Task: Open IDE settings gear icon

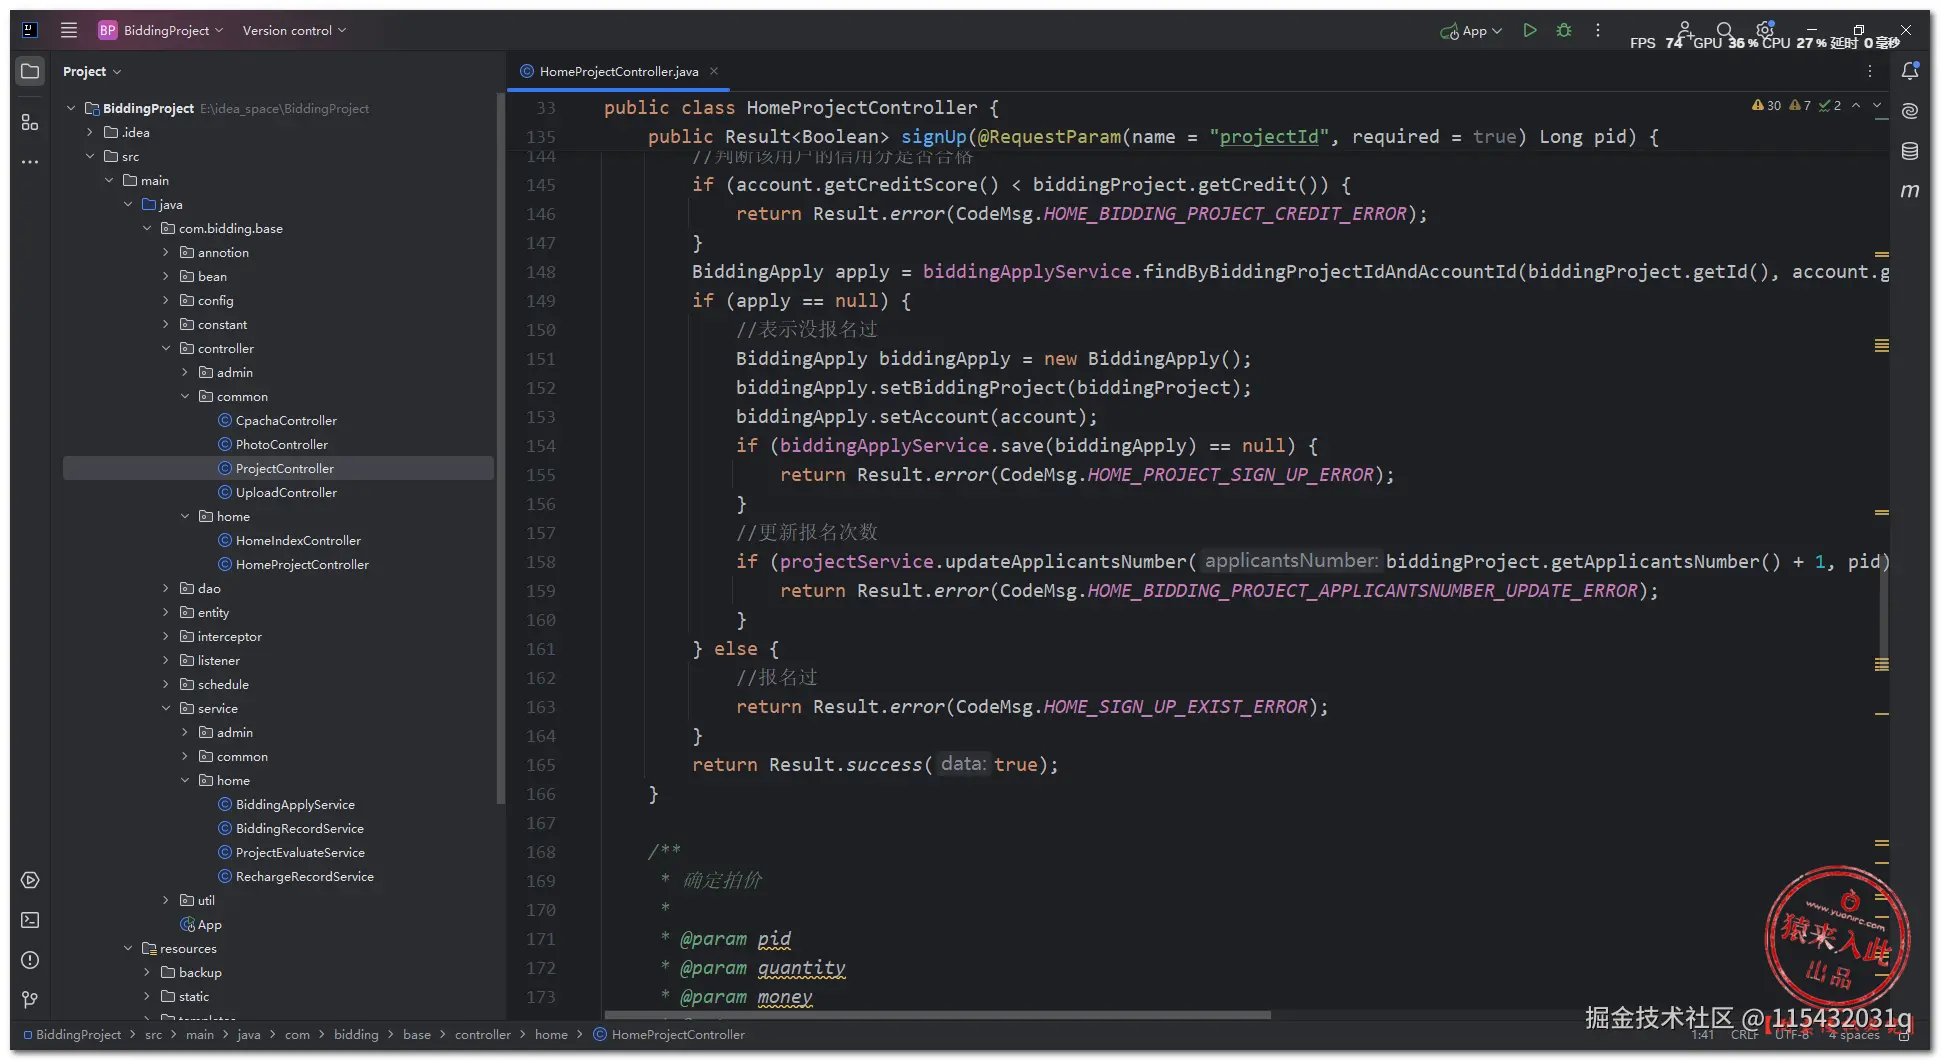Action: (x=1765, y=30)
